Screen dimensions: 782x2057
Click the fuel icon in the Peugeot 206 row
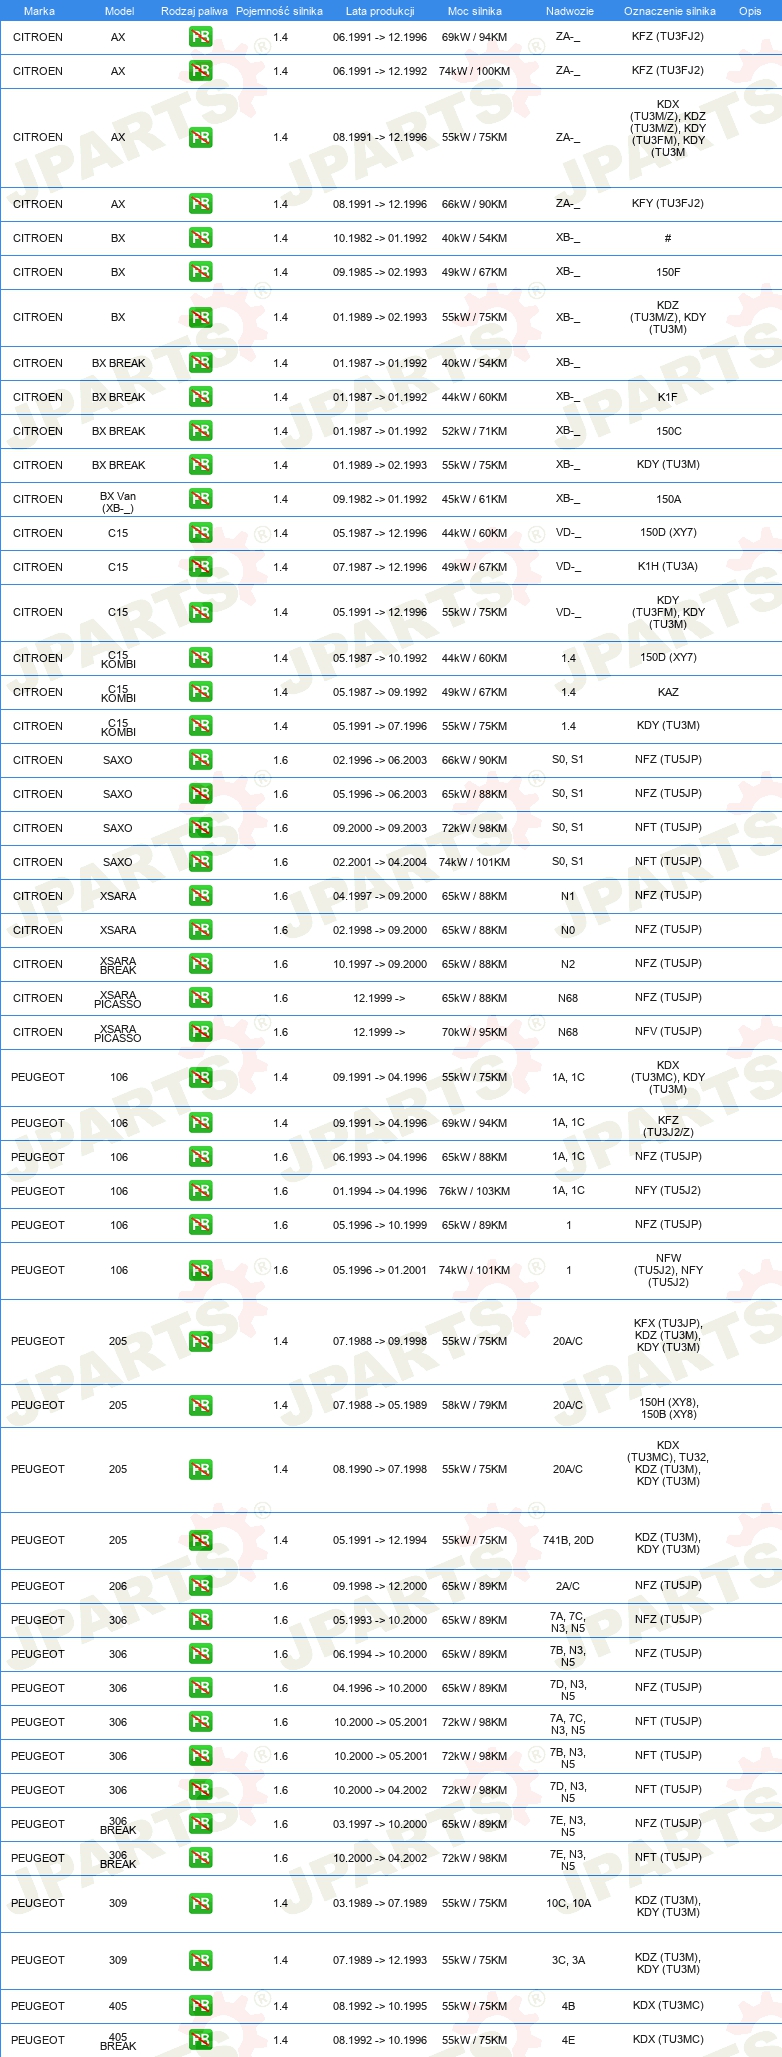tap(200, 1586)
